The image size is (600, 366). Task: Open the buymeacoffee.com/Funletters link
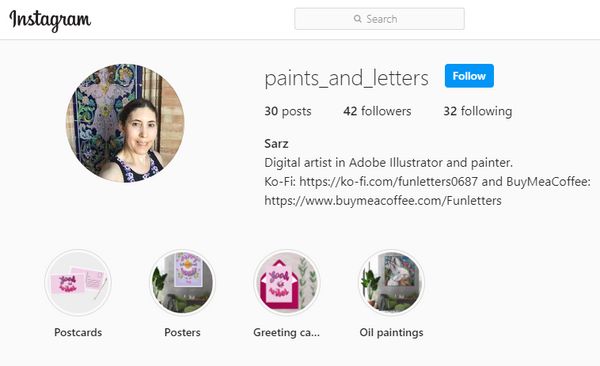pos(383,201)
